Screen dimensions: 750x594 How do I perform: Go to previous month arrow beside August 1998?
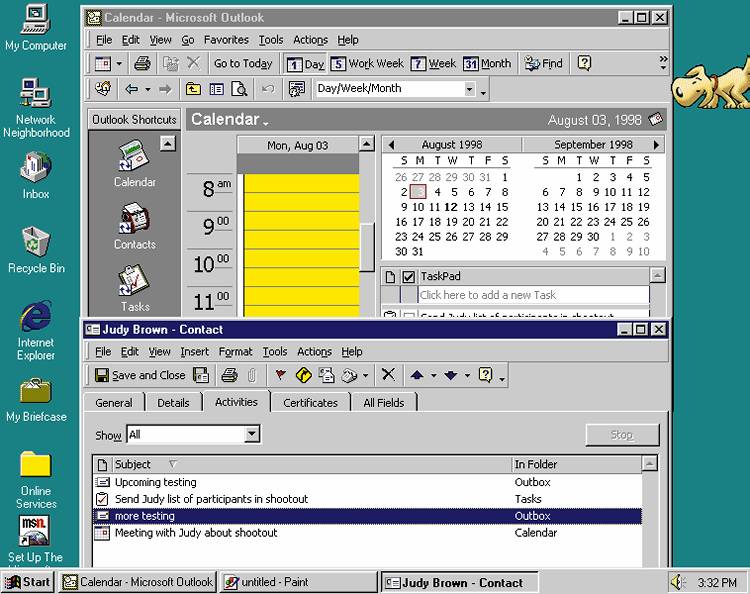click(391, 144)
